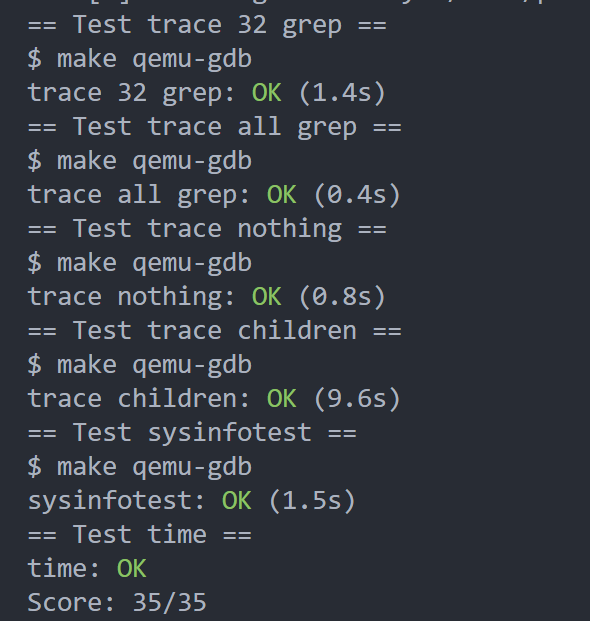Click the green OK after 'sysinfotest:'

[236, 501]
